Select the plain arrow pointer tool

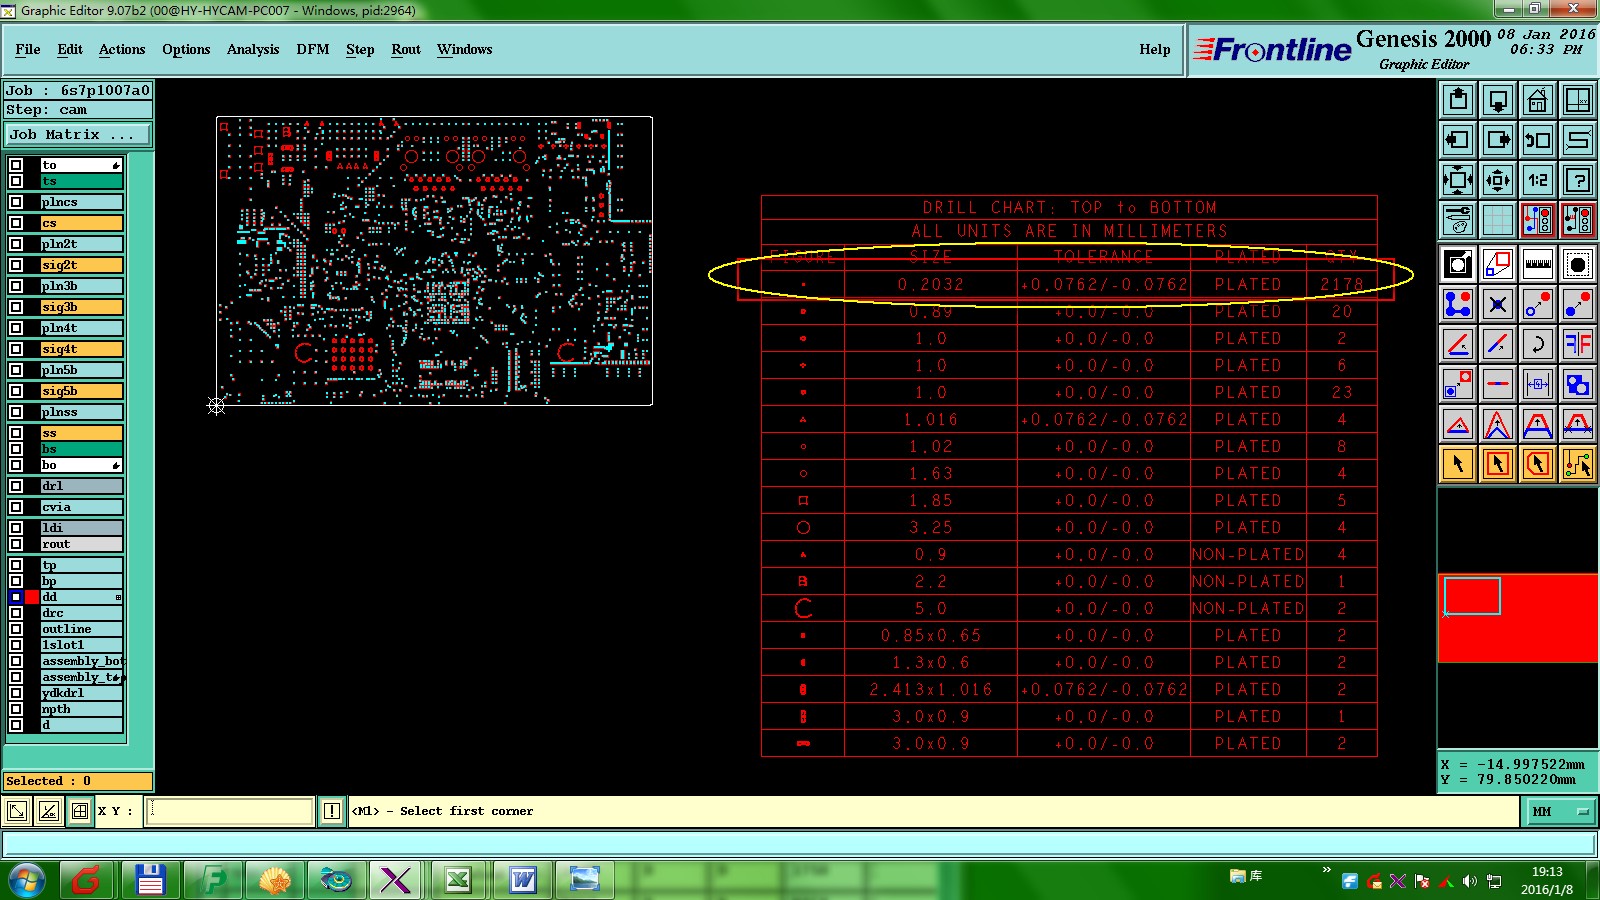tap(1458, 464)
